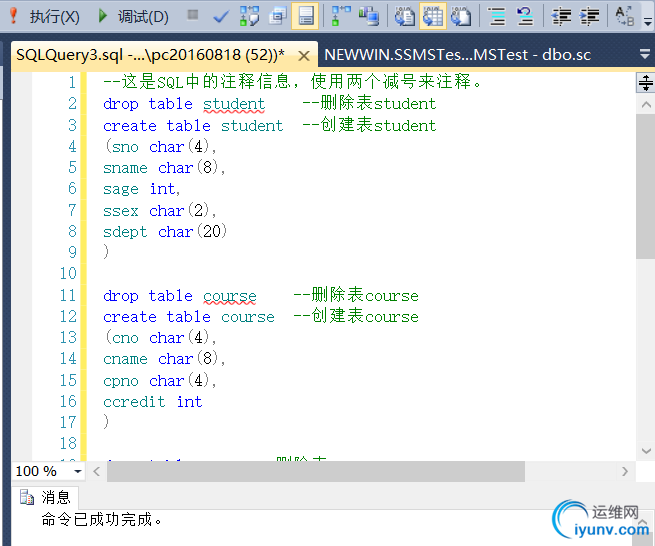
Task: Open the Query Options icon
Action: (x=277, y=16)
